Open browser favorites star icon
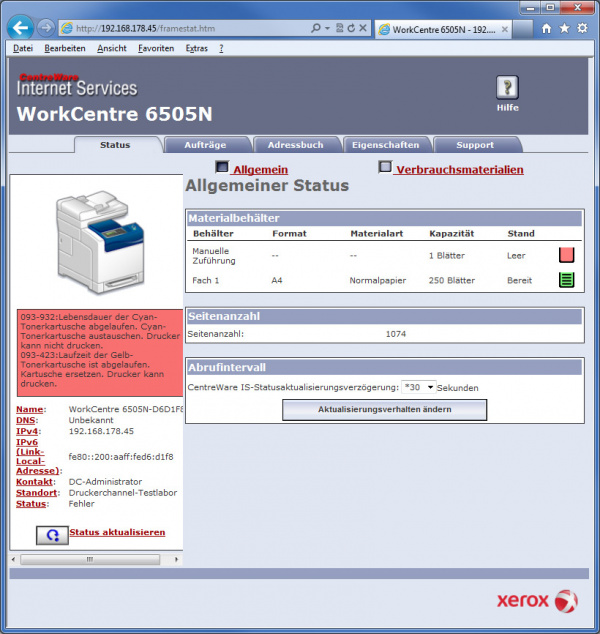Image resolution: width=600 pixels, height=634 pixels. (x=564, y=28)
